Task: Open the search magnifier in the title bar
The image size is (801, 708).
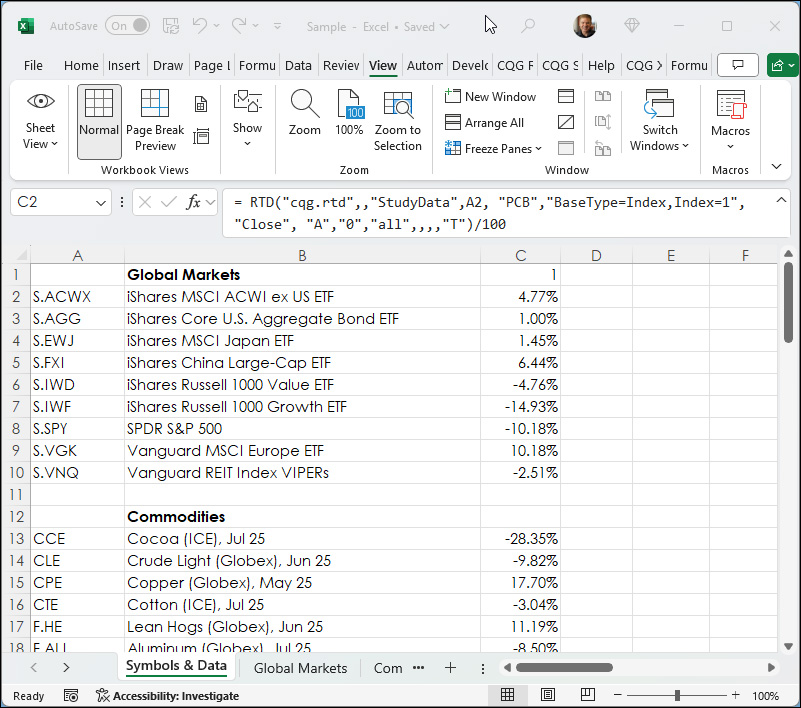Action: click(x=528, y=26)
